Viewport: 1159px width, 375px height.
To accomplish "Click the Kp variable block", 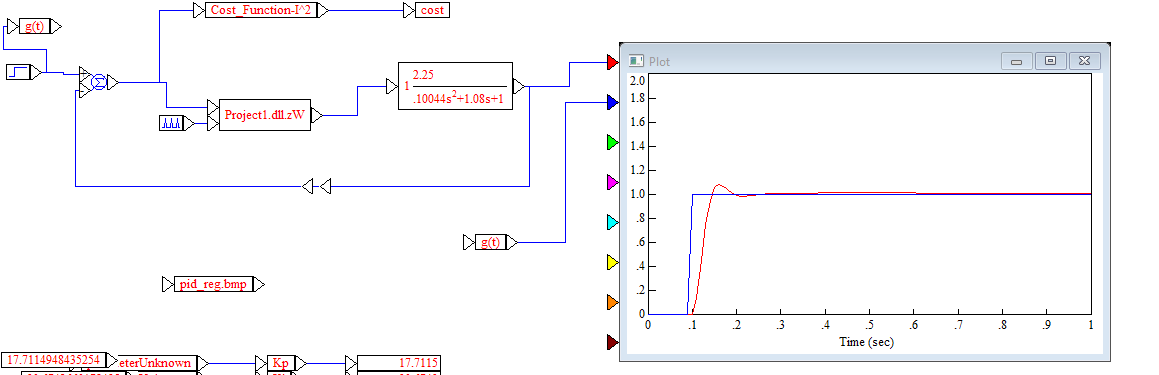I will pyautogui.click(x=281, y=363).
